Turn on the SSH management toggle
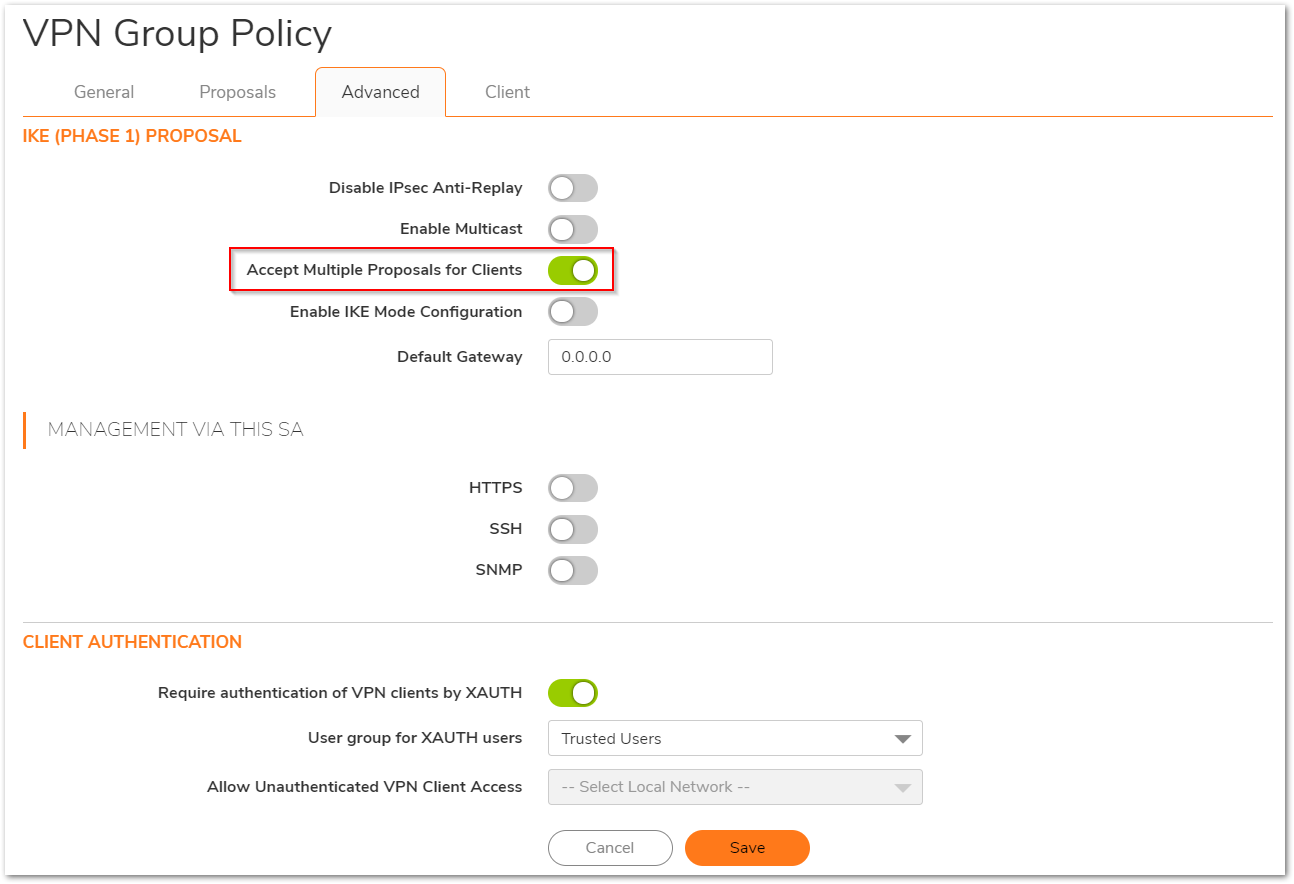1294x884 pixels. (572, 529)
